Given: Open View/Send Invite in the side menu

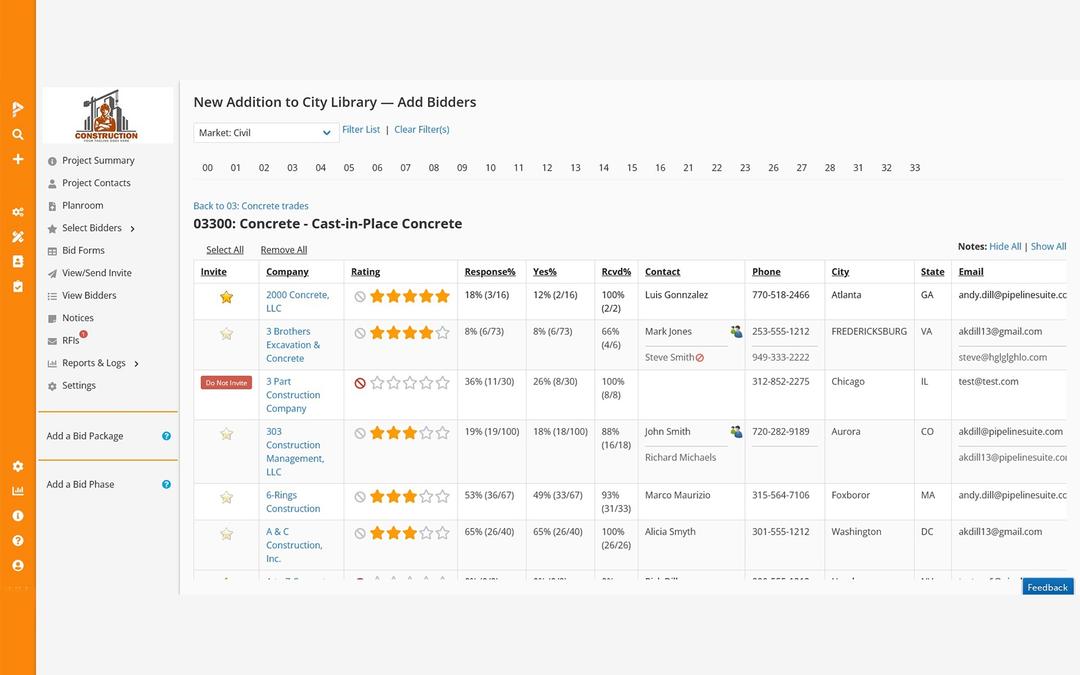Looking at the screenshot, I should click(x=90, y=273).
